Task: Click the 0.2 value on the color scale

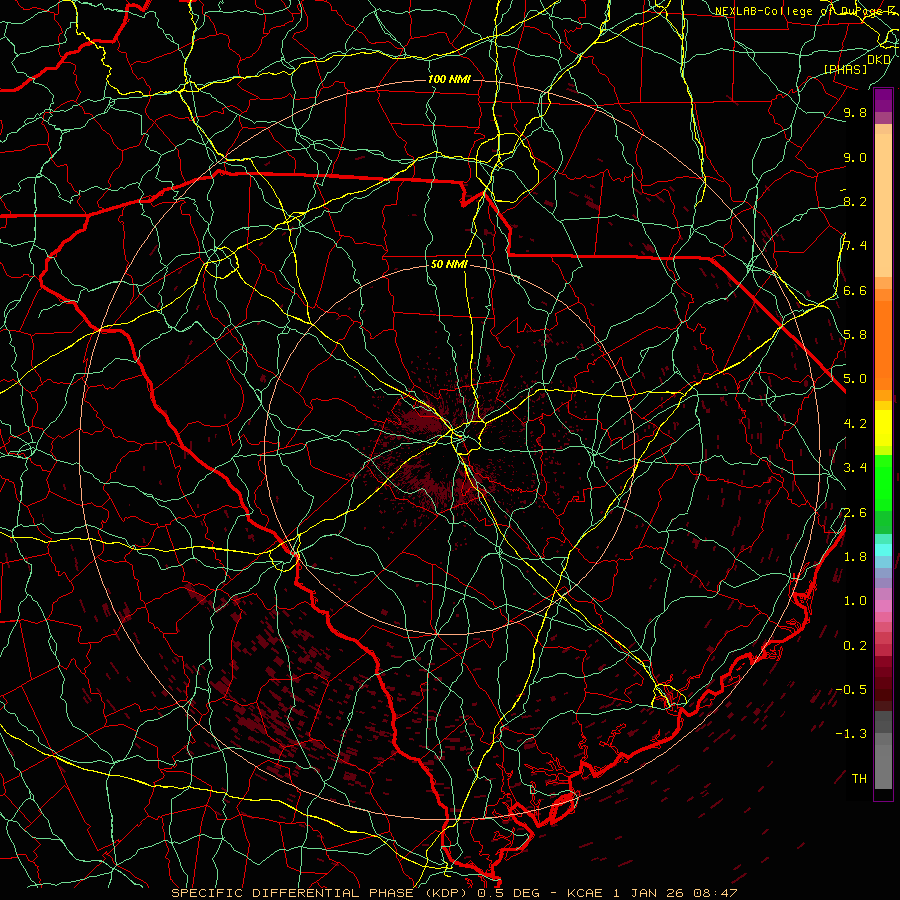Action: click(x=855, y=646)
